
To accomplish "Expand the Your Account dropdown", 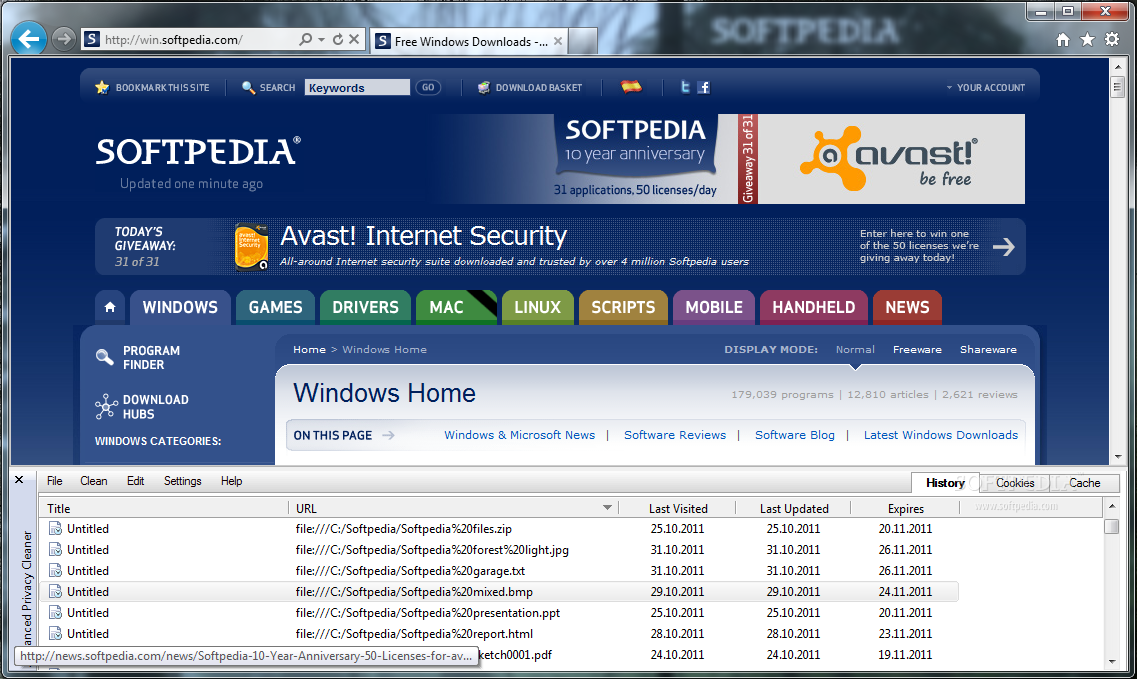I will pos(985,87).
